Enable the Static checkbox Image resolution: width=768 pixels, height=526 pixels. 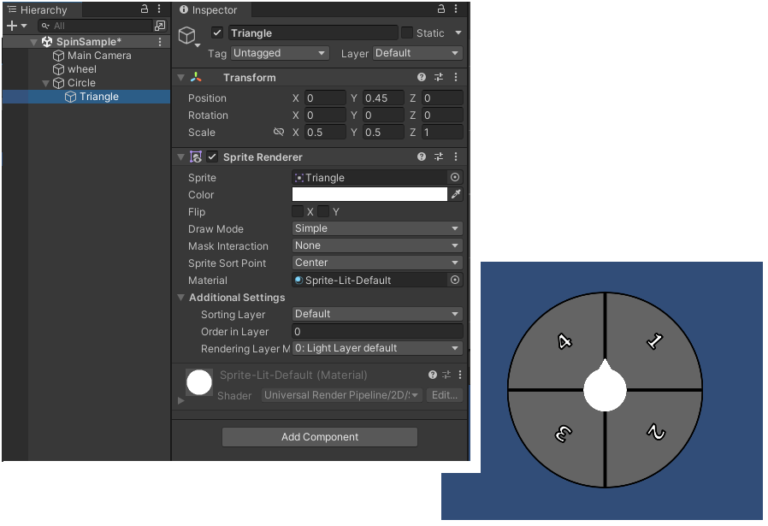406,33
